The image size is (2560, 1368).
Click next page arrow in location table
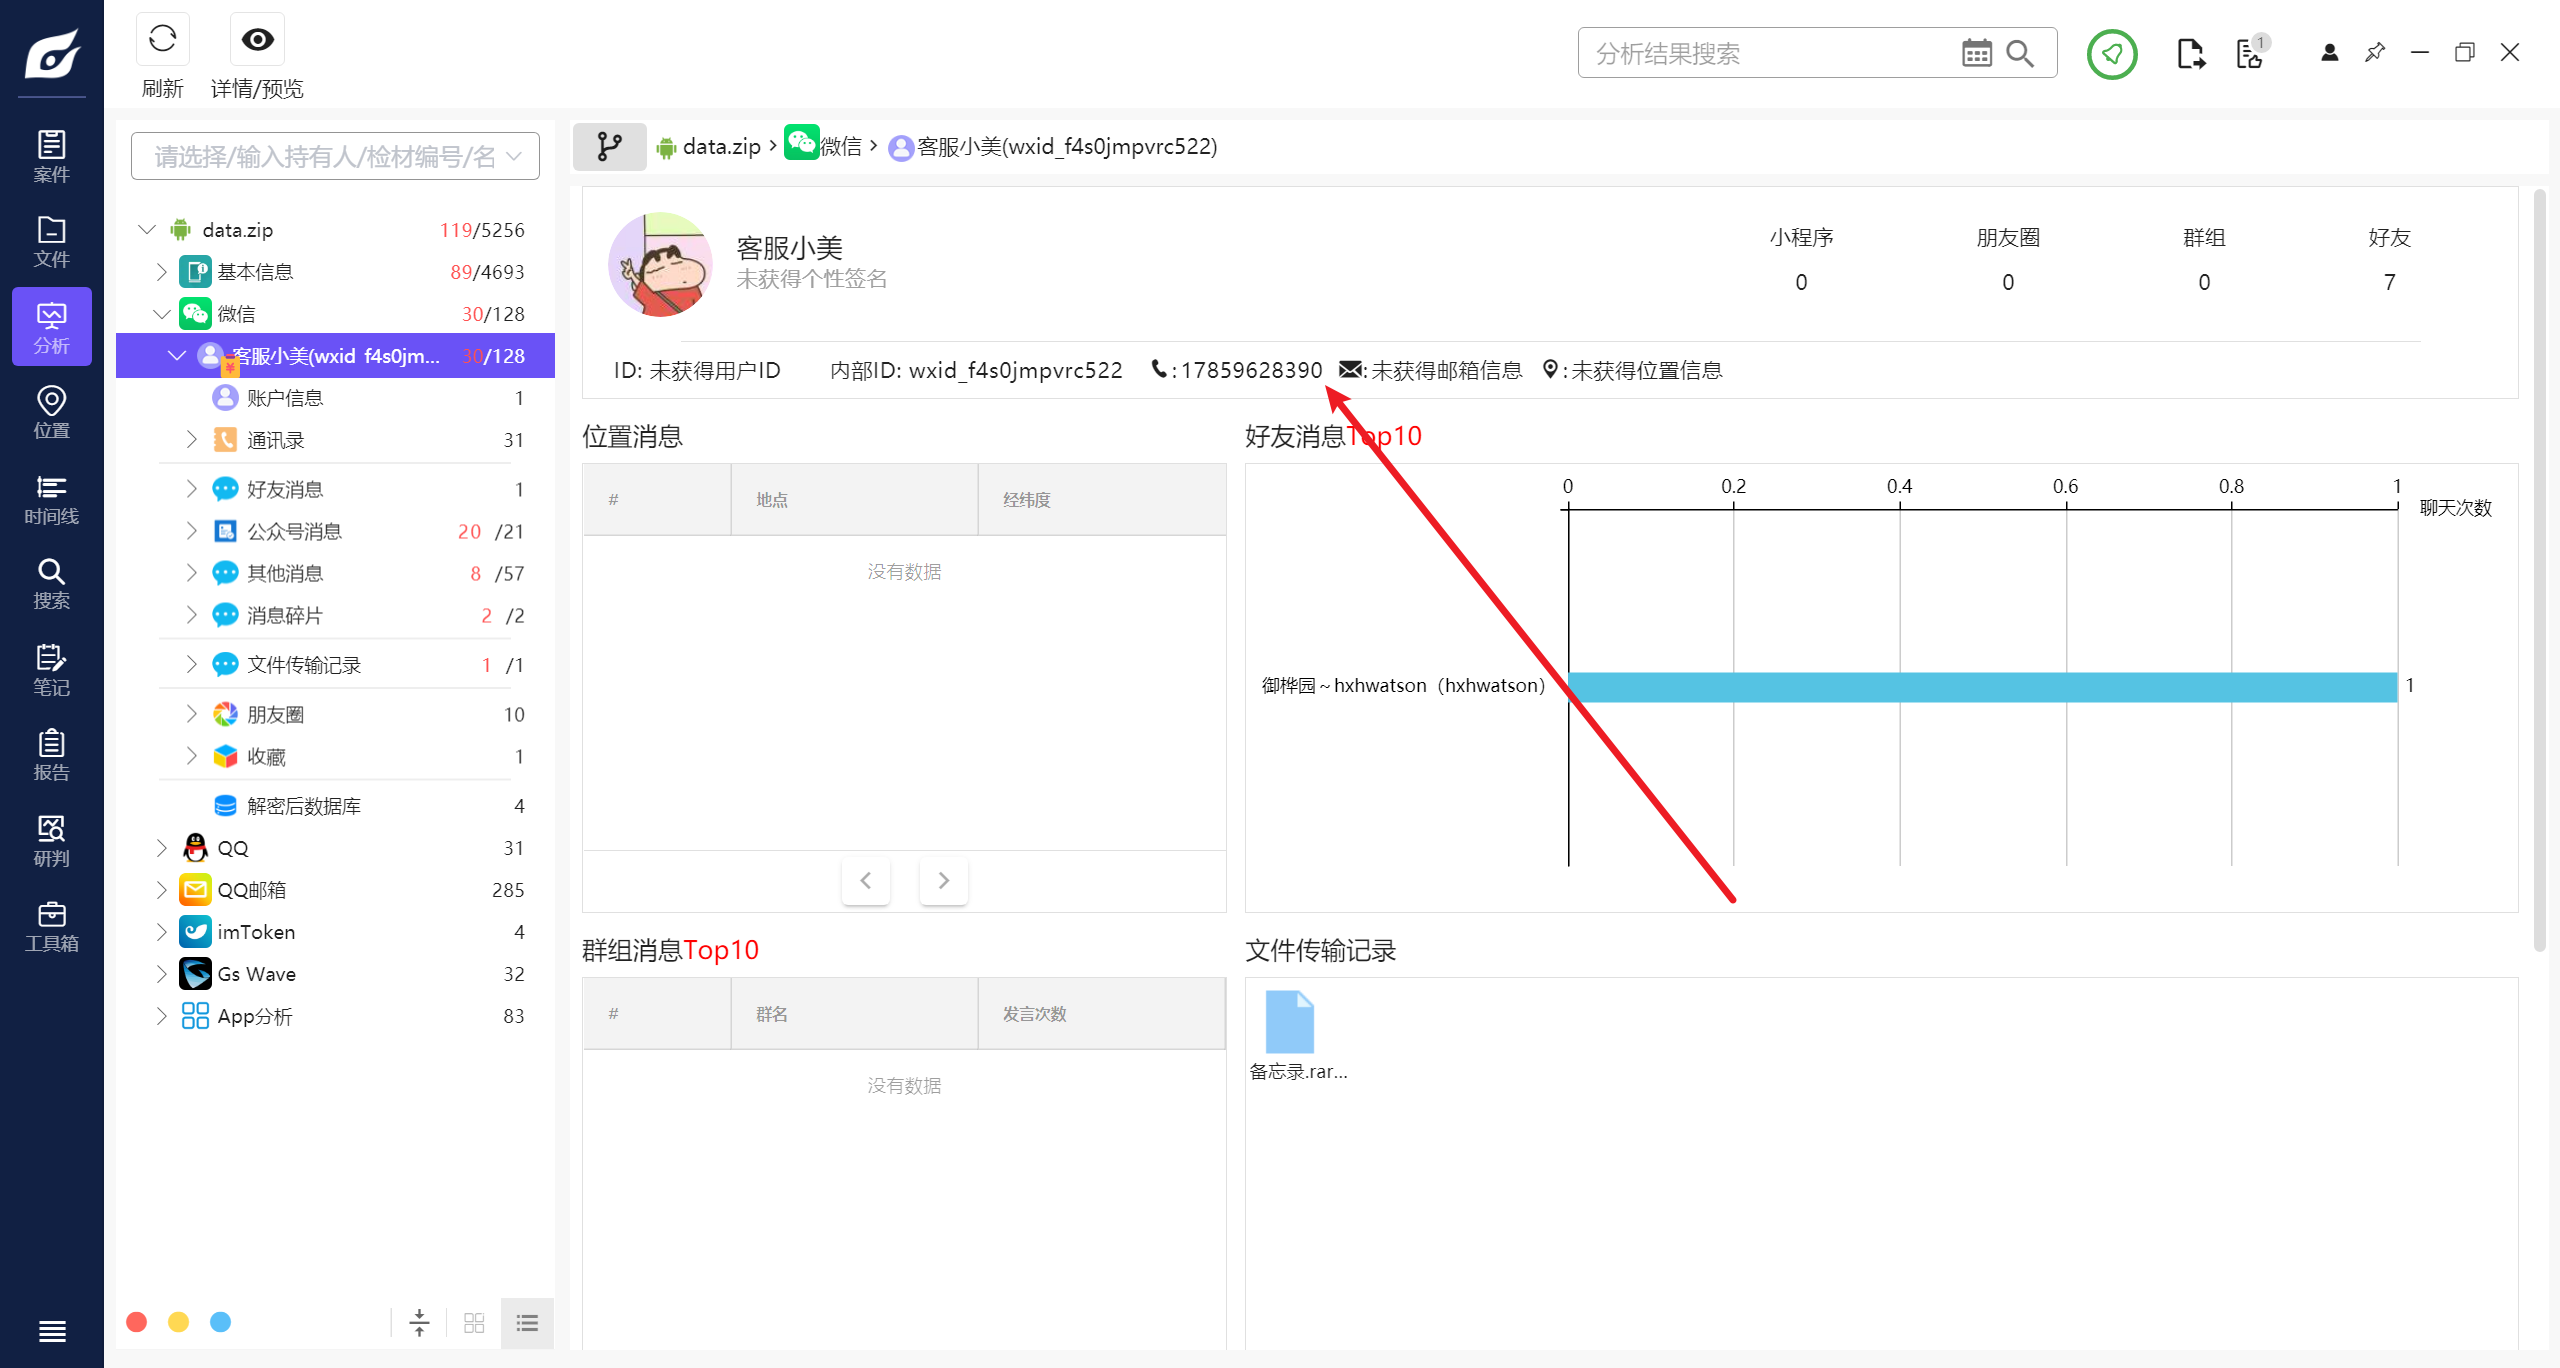[x=943, y=880]
